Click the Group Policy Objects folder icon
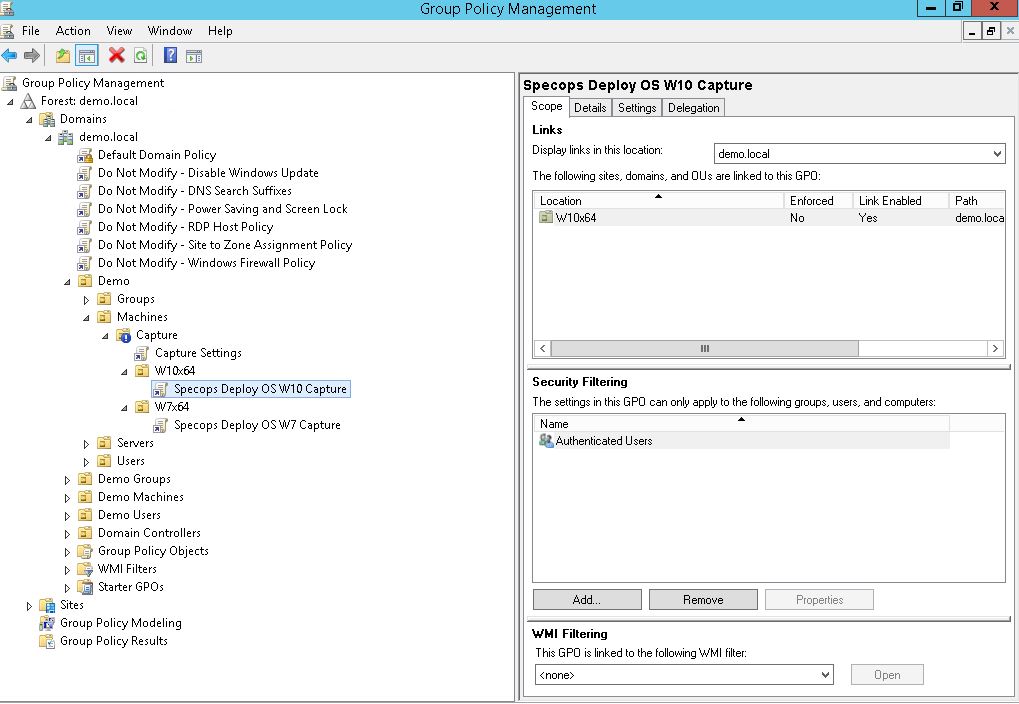 (x=84, y=551)
